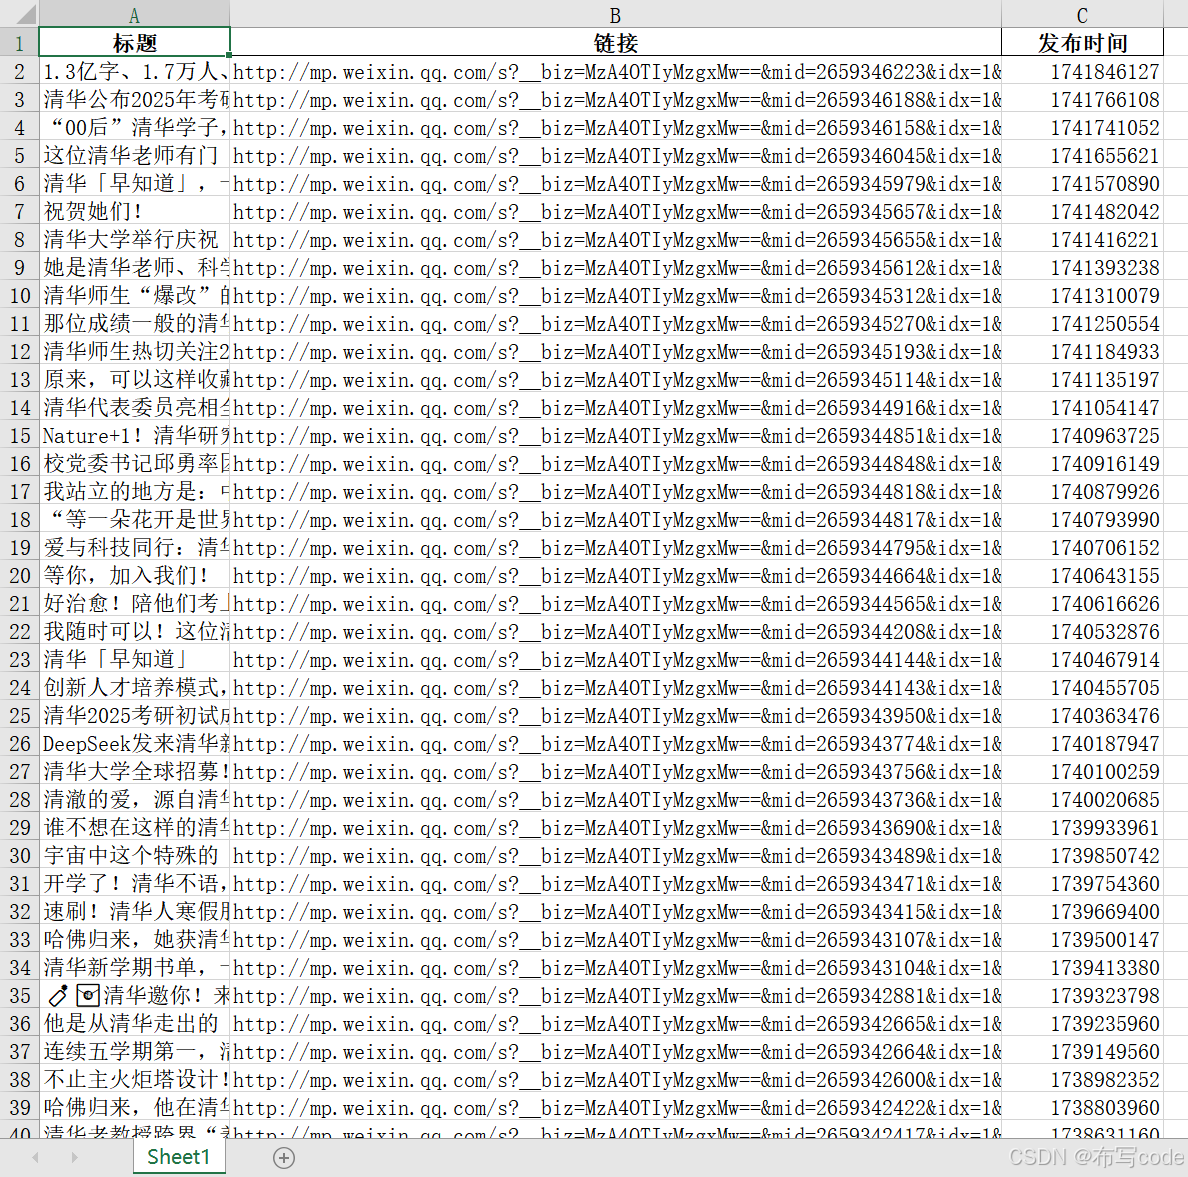Viewport: 1188px width, 1177px height.
Task: Click link cell with mid=2659344143
Action: coord(615,687)
